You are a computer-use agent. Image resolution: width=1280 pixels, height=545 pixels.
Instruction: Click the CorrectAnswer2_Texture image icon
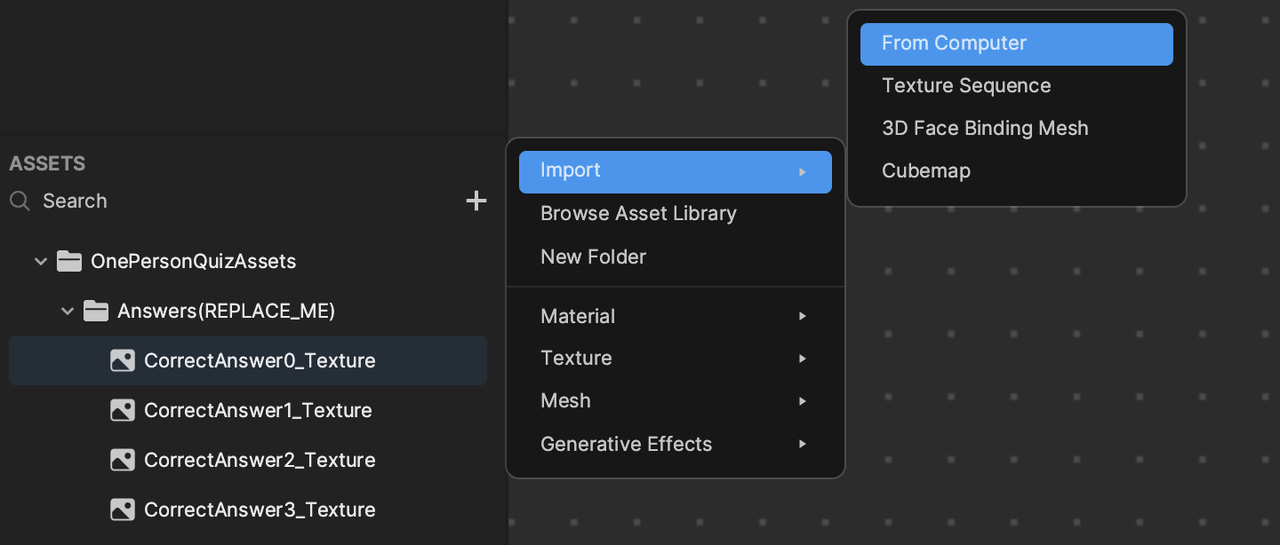tap(122, 460)
